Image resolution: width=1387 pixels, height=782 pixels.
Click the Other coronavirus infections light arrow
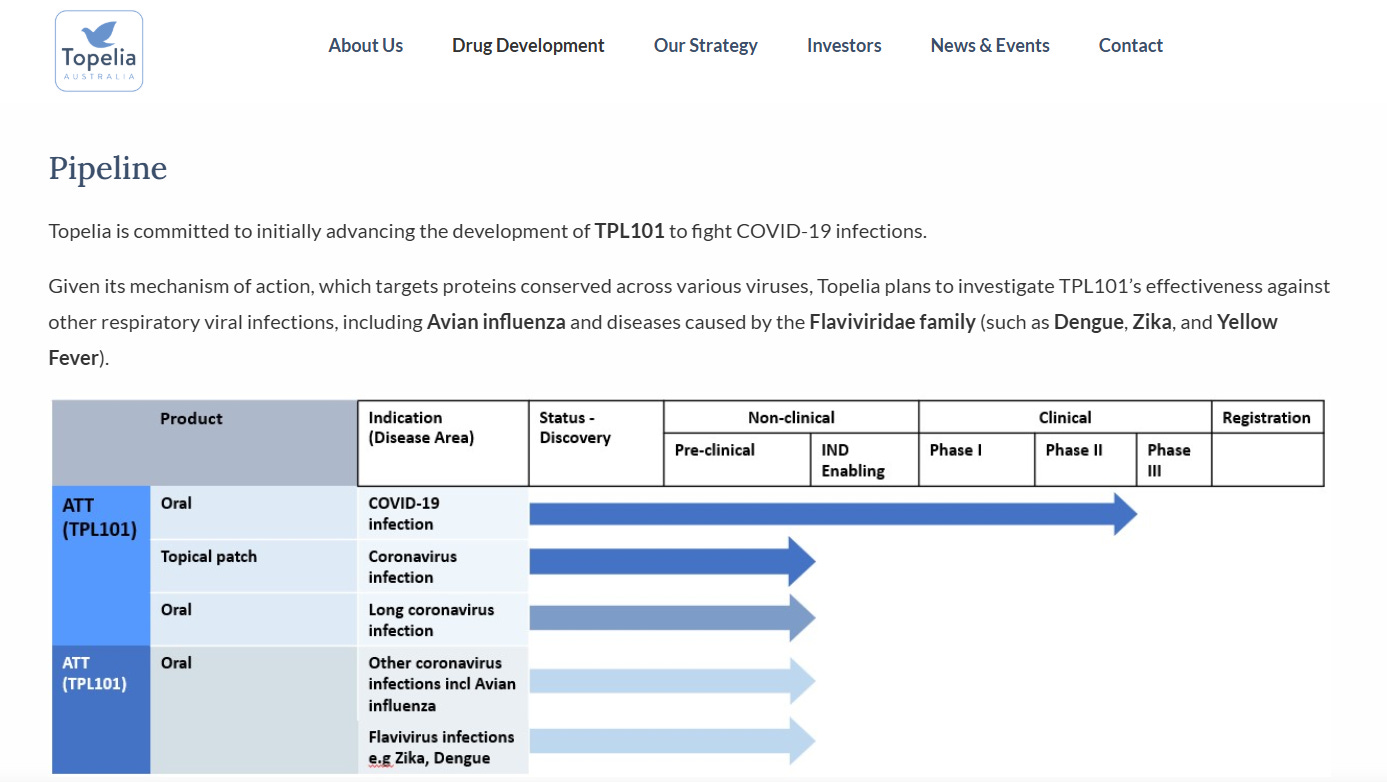(672, 681)
